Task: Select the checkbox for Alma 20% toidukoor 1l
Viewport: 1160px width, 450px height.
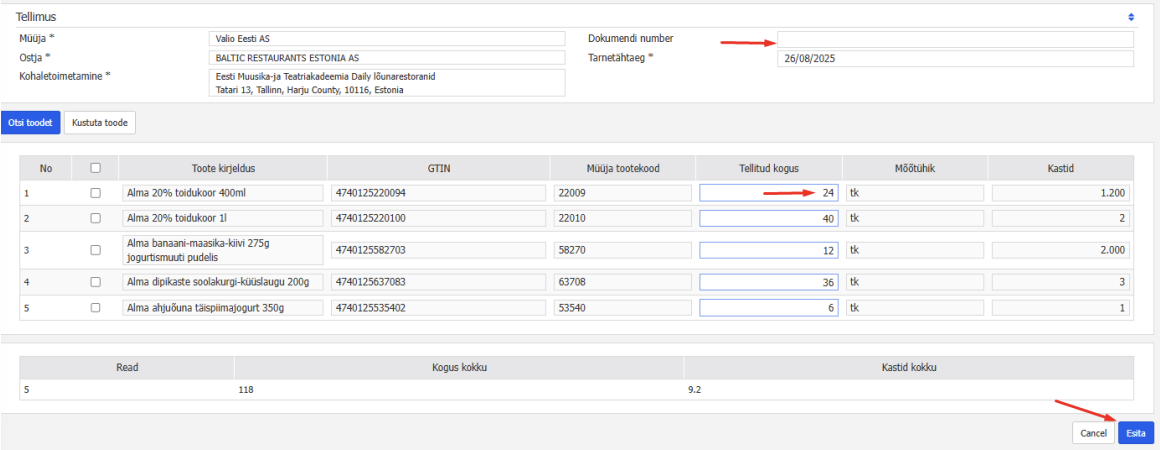Action: (x=96, y=218)
